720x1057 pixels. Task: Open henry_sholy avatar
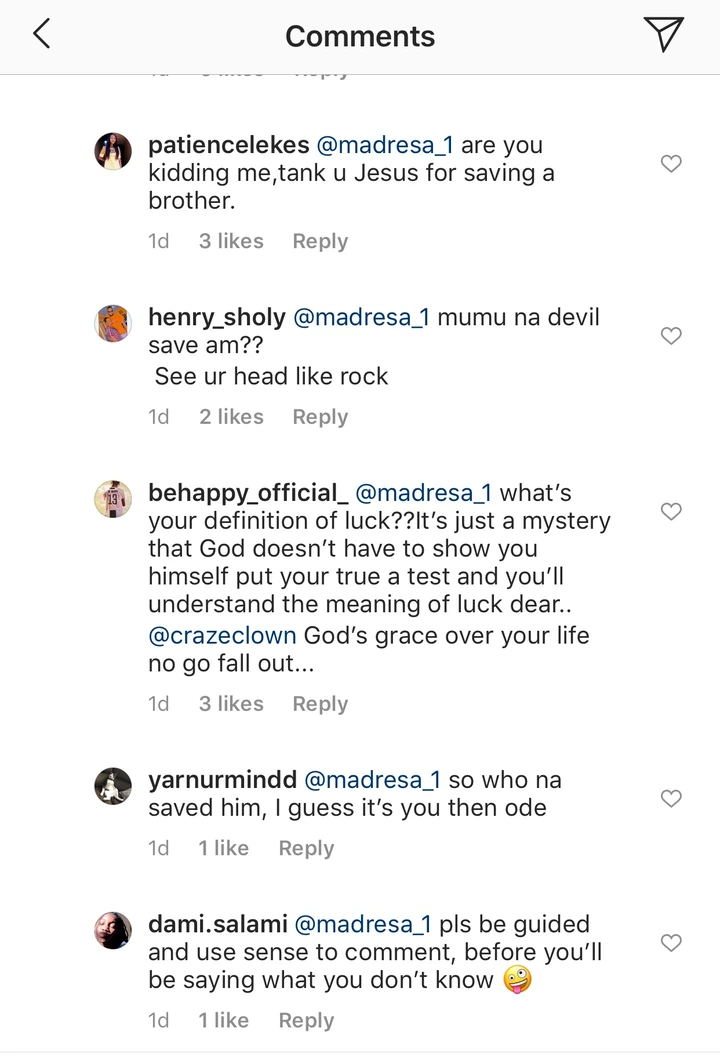click(113, 324)
